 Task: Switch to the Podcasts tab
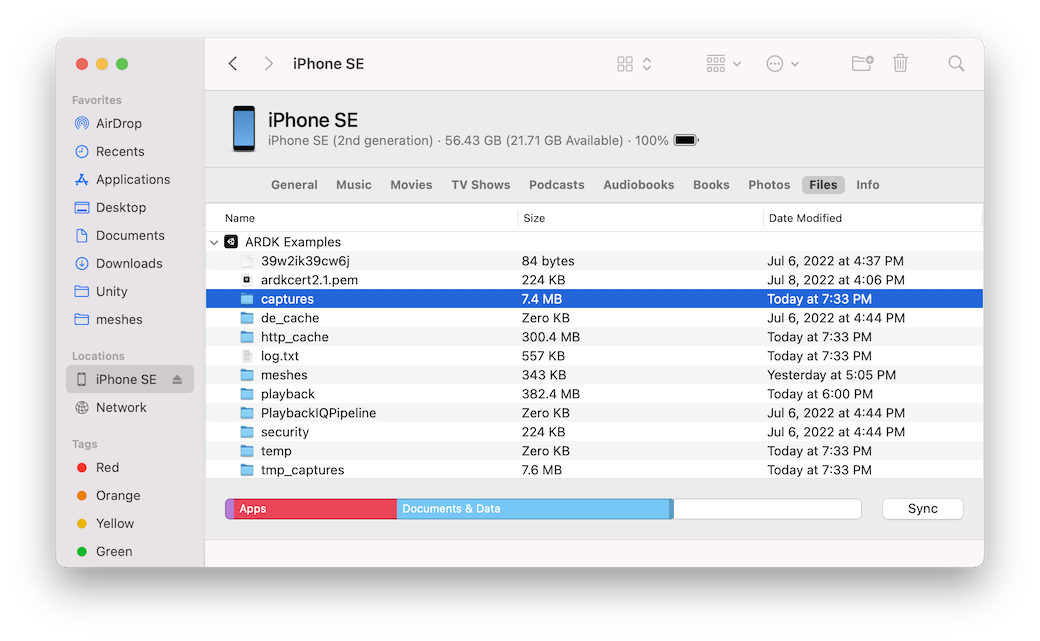(x=556, y=185)
